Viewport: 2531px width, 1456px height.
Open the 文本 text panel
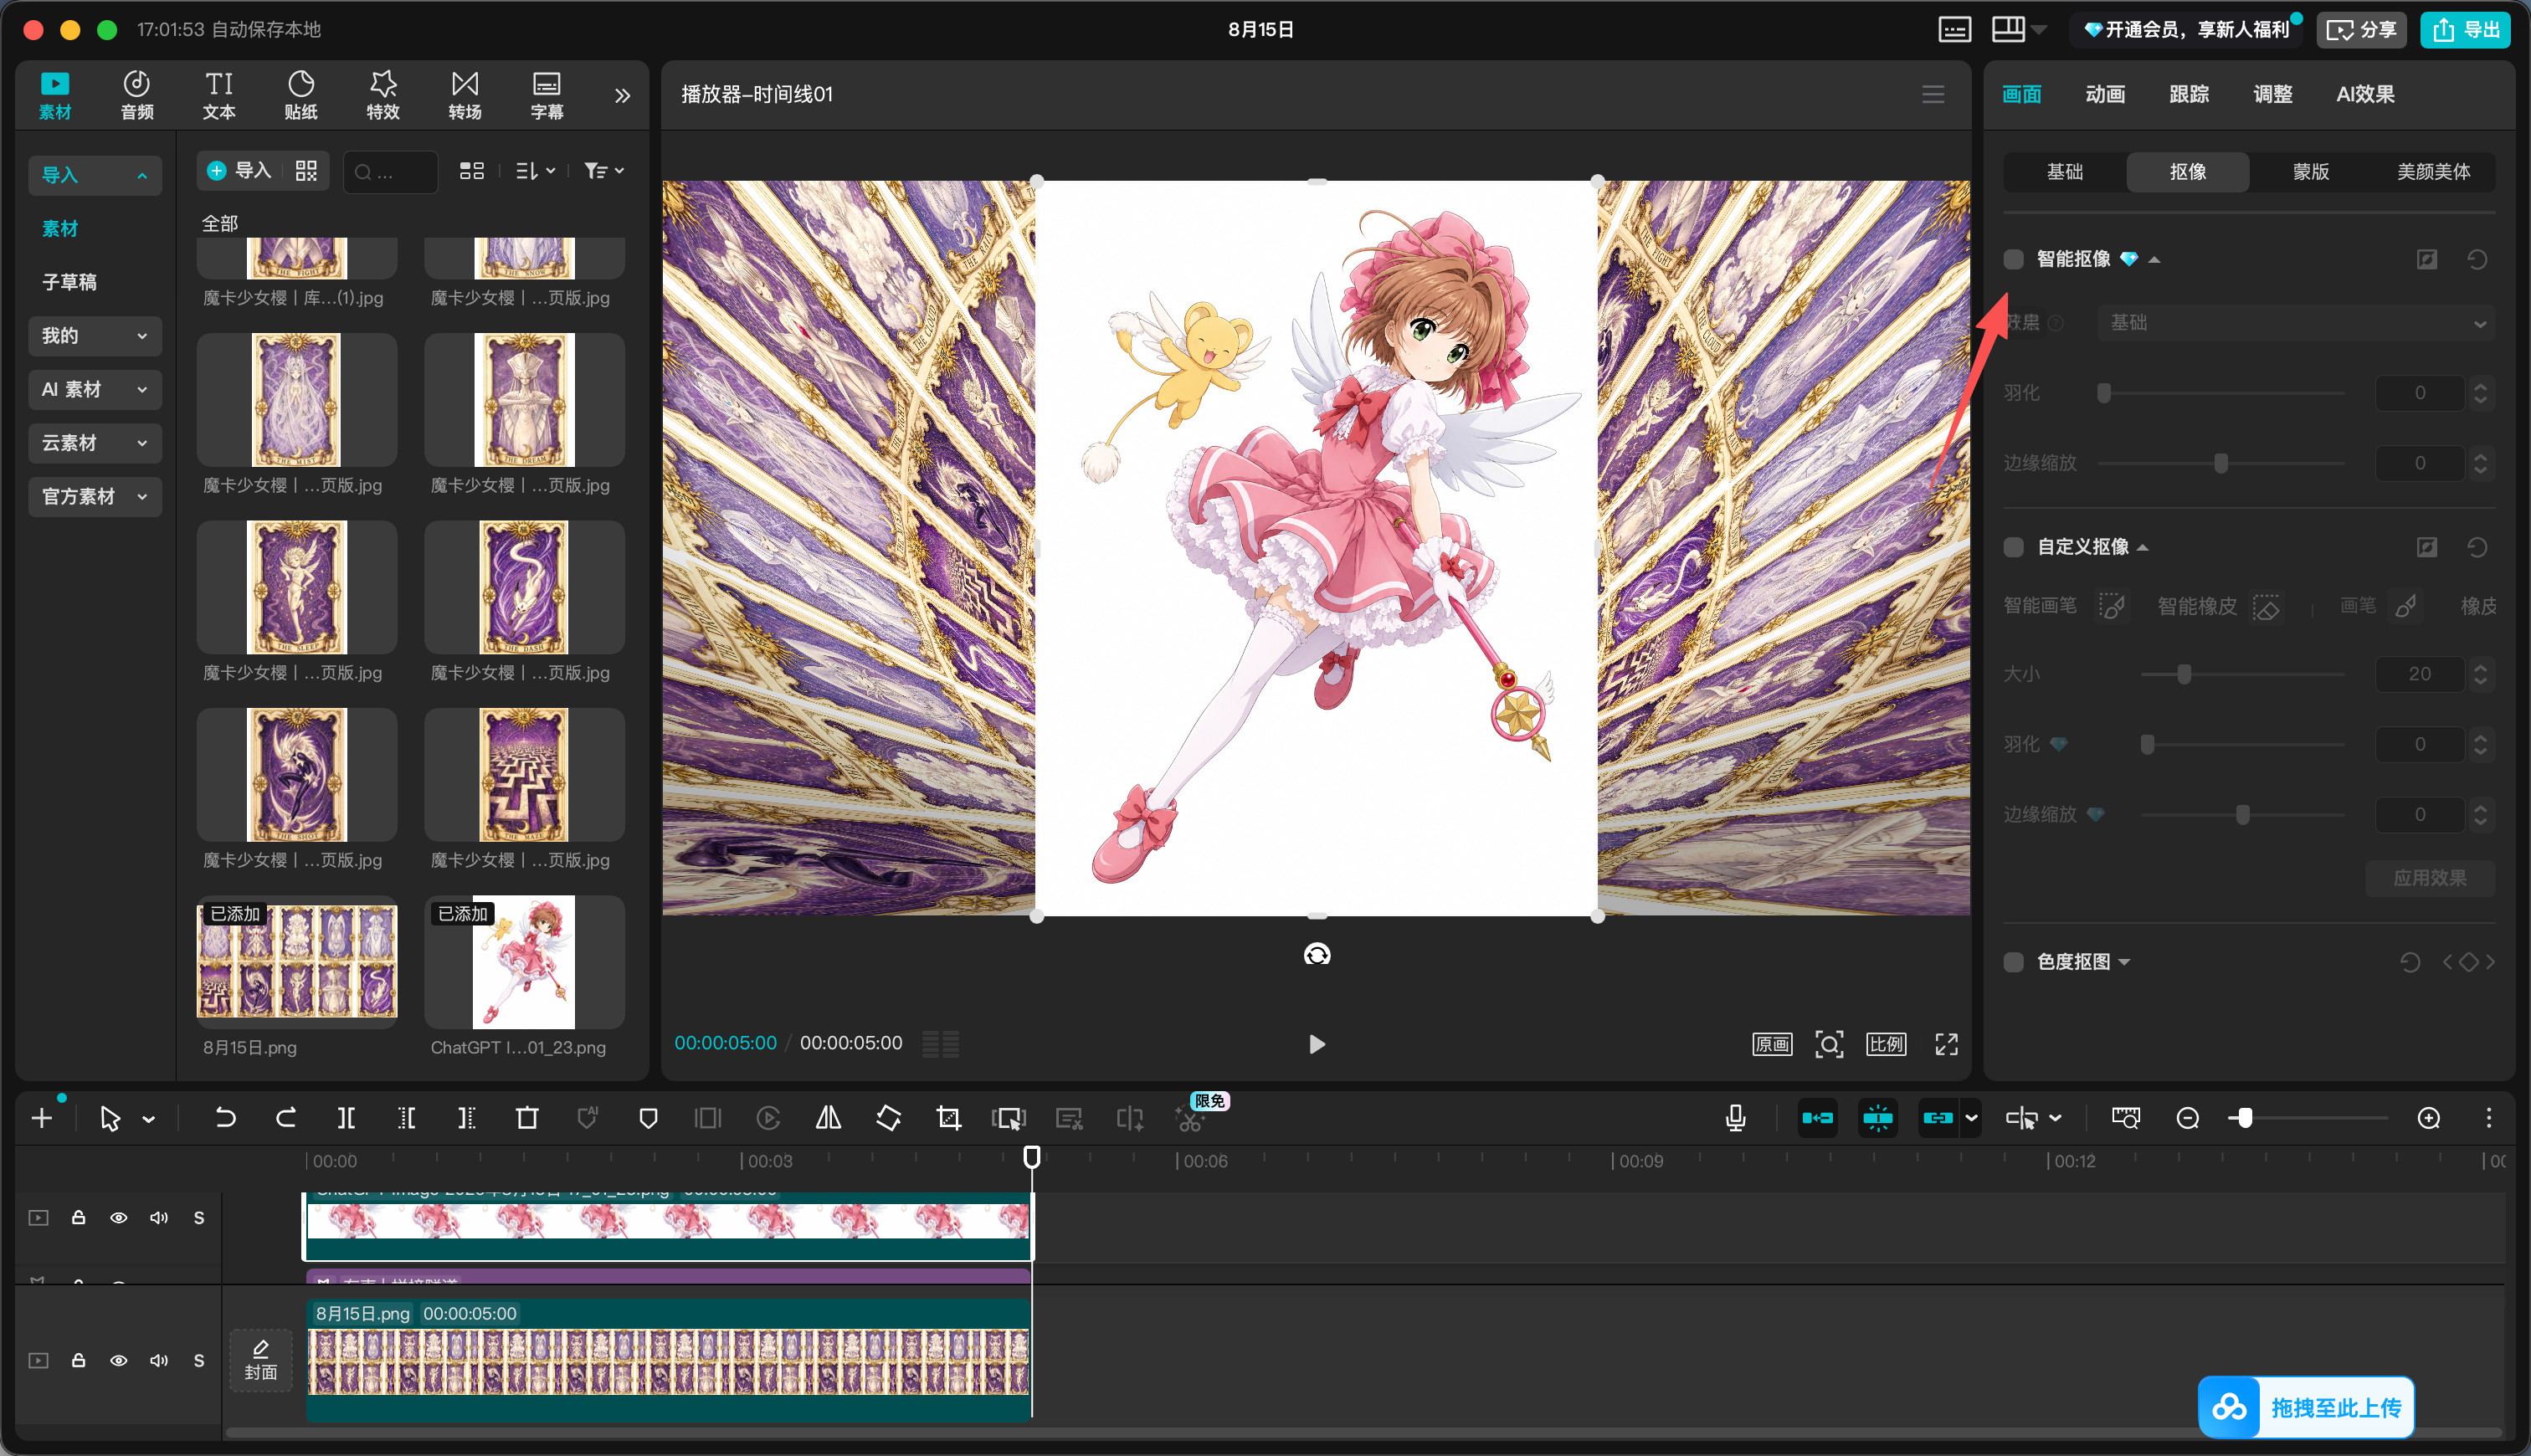(x=219, y=95)
